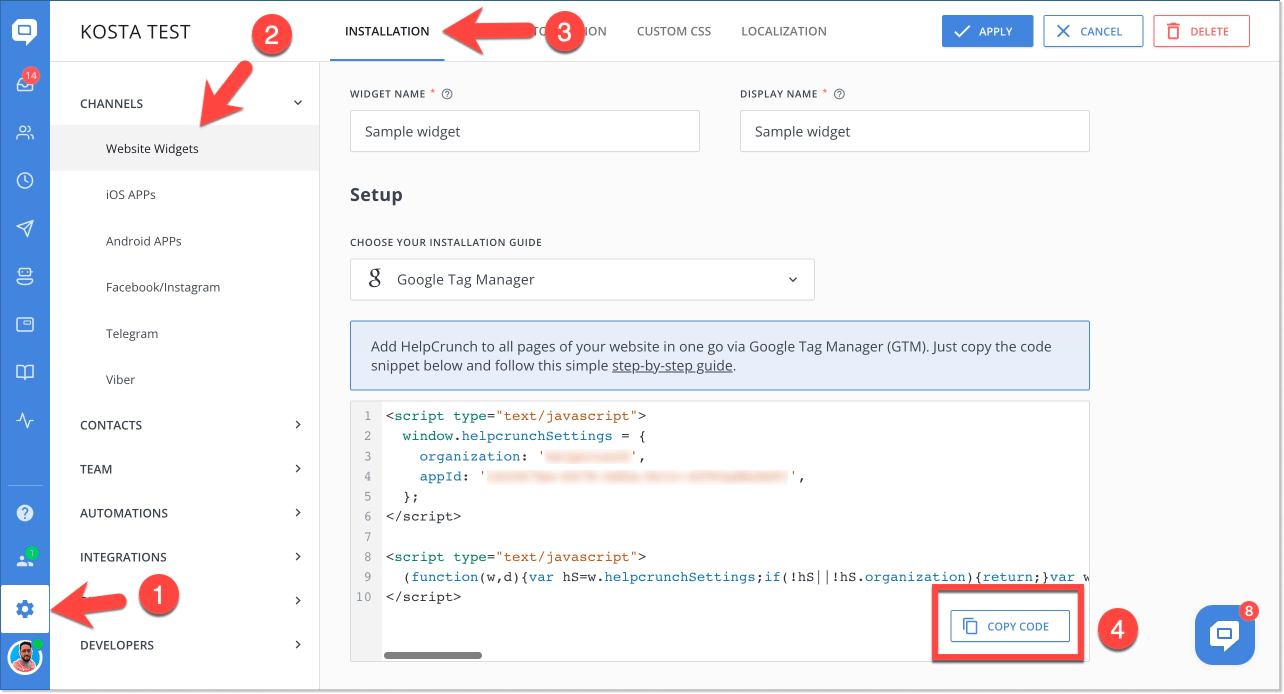
Task: Open the invite teammate icon with badge
Action: click(x=26, y=559)
